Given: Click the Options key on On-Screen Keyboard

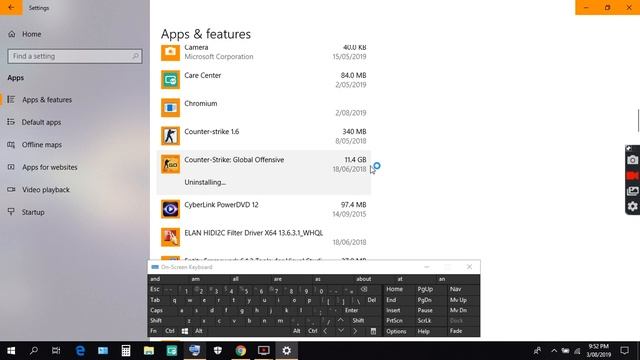Looking at the screenshot, I should (x=396, y=331).
